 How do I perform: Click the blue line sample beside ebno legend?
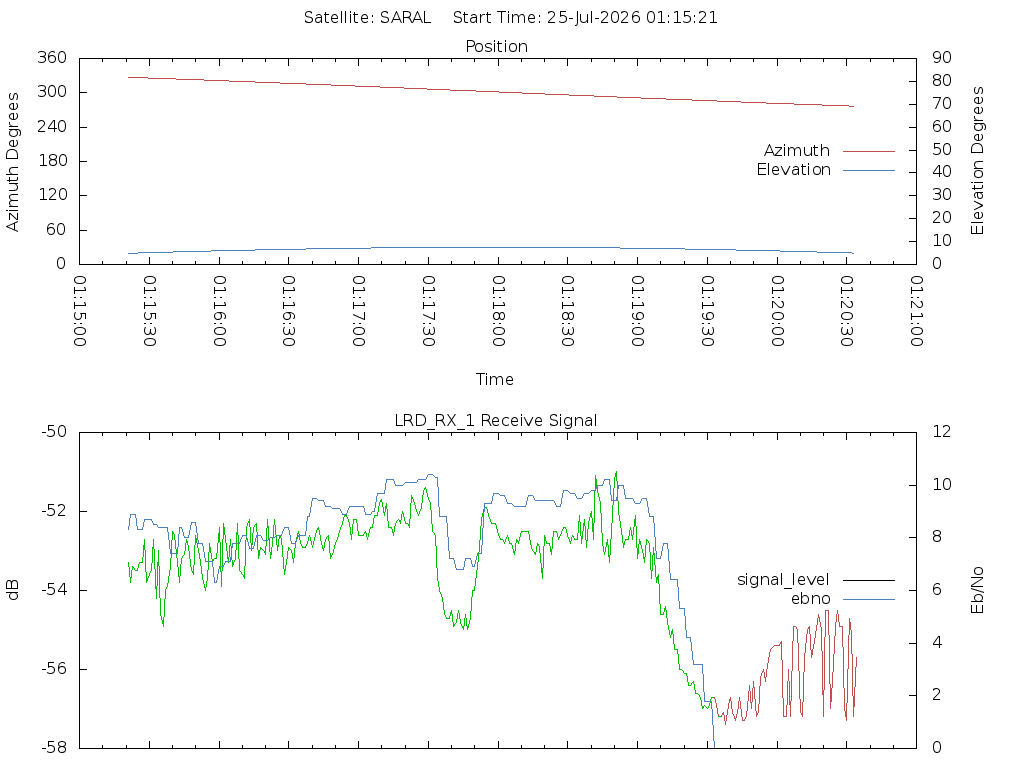(x=869, y=599)
